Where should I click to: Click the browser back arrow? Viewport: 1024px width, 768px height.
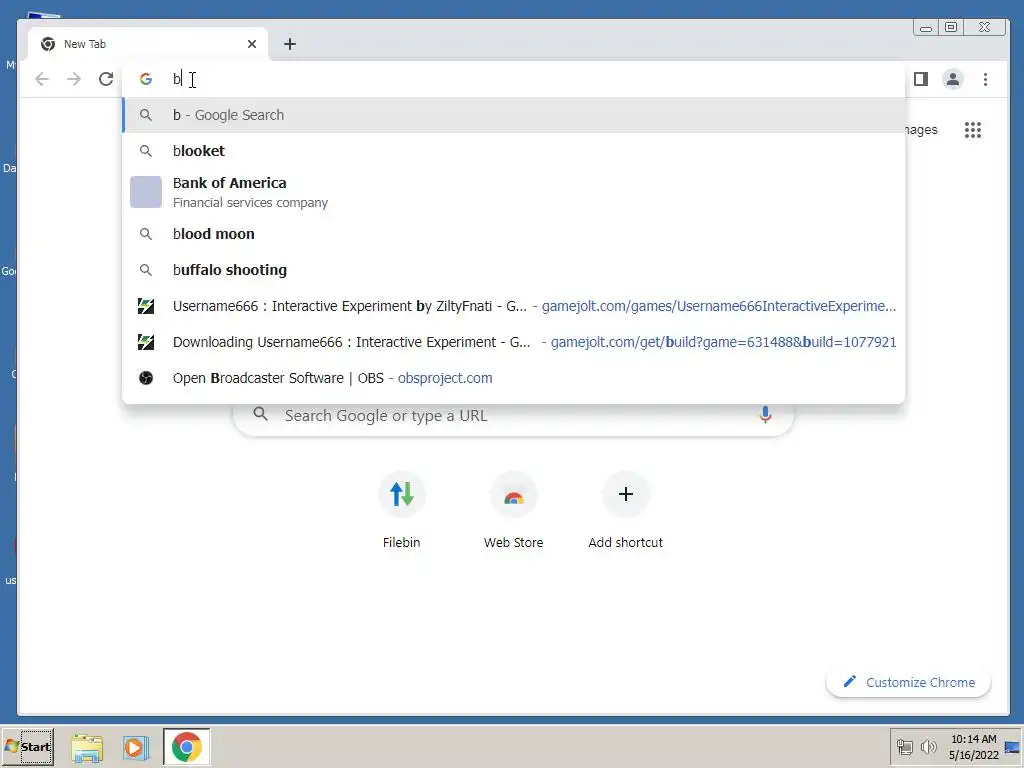(x=42, y=79)
